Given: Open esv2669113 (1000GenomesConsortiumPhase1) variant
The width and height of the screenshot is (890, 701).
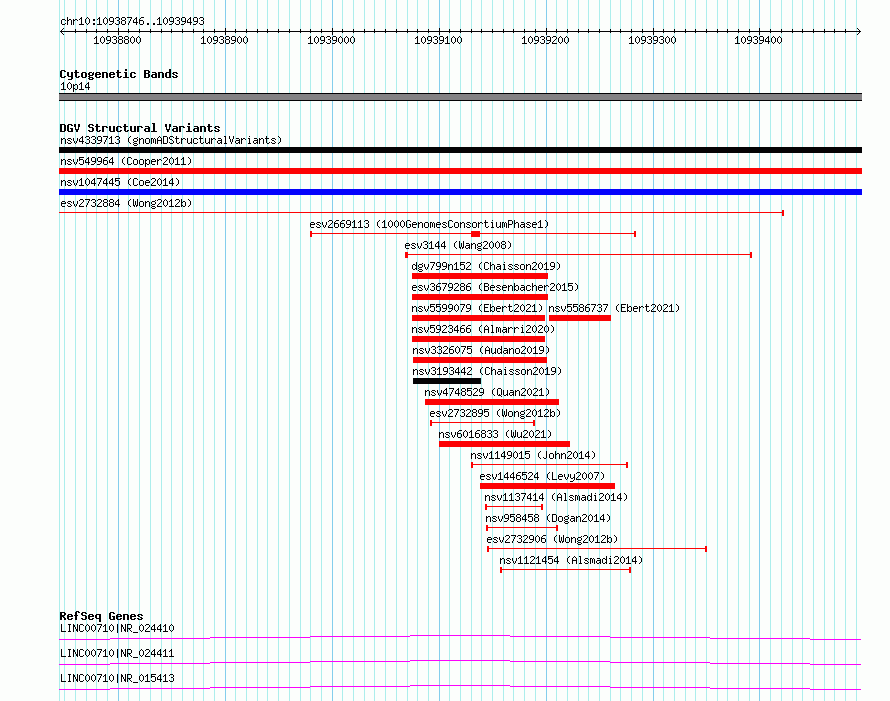Looking at the screenshot, I should tap(429, 224).
